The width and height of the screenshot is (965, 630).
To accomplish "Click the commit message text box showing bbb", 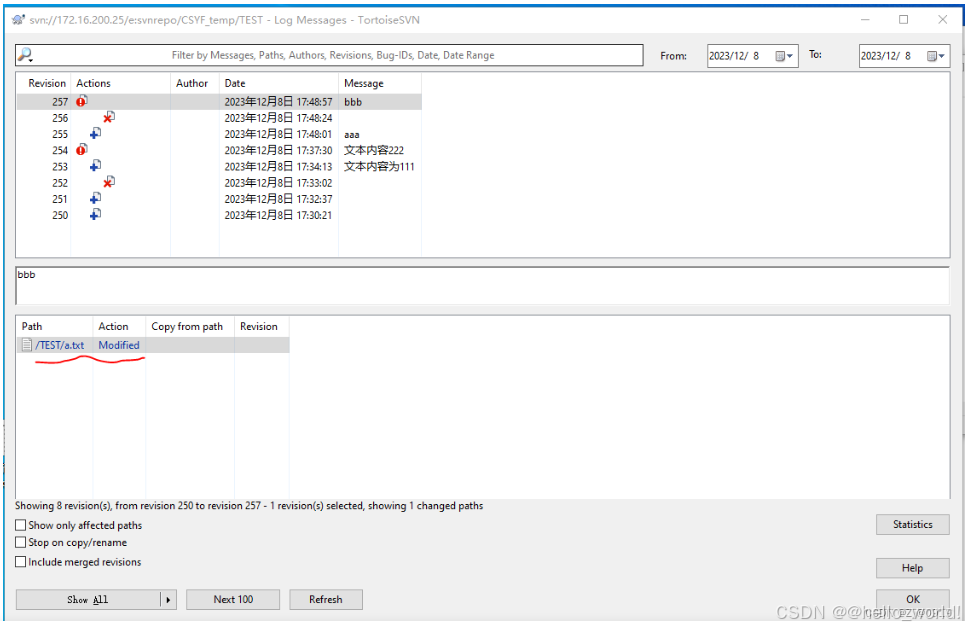I will (x=482, y=285).
